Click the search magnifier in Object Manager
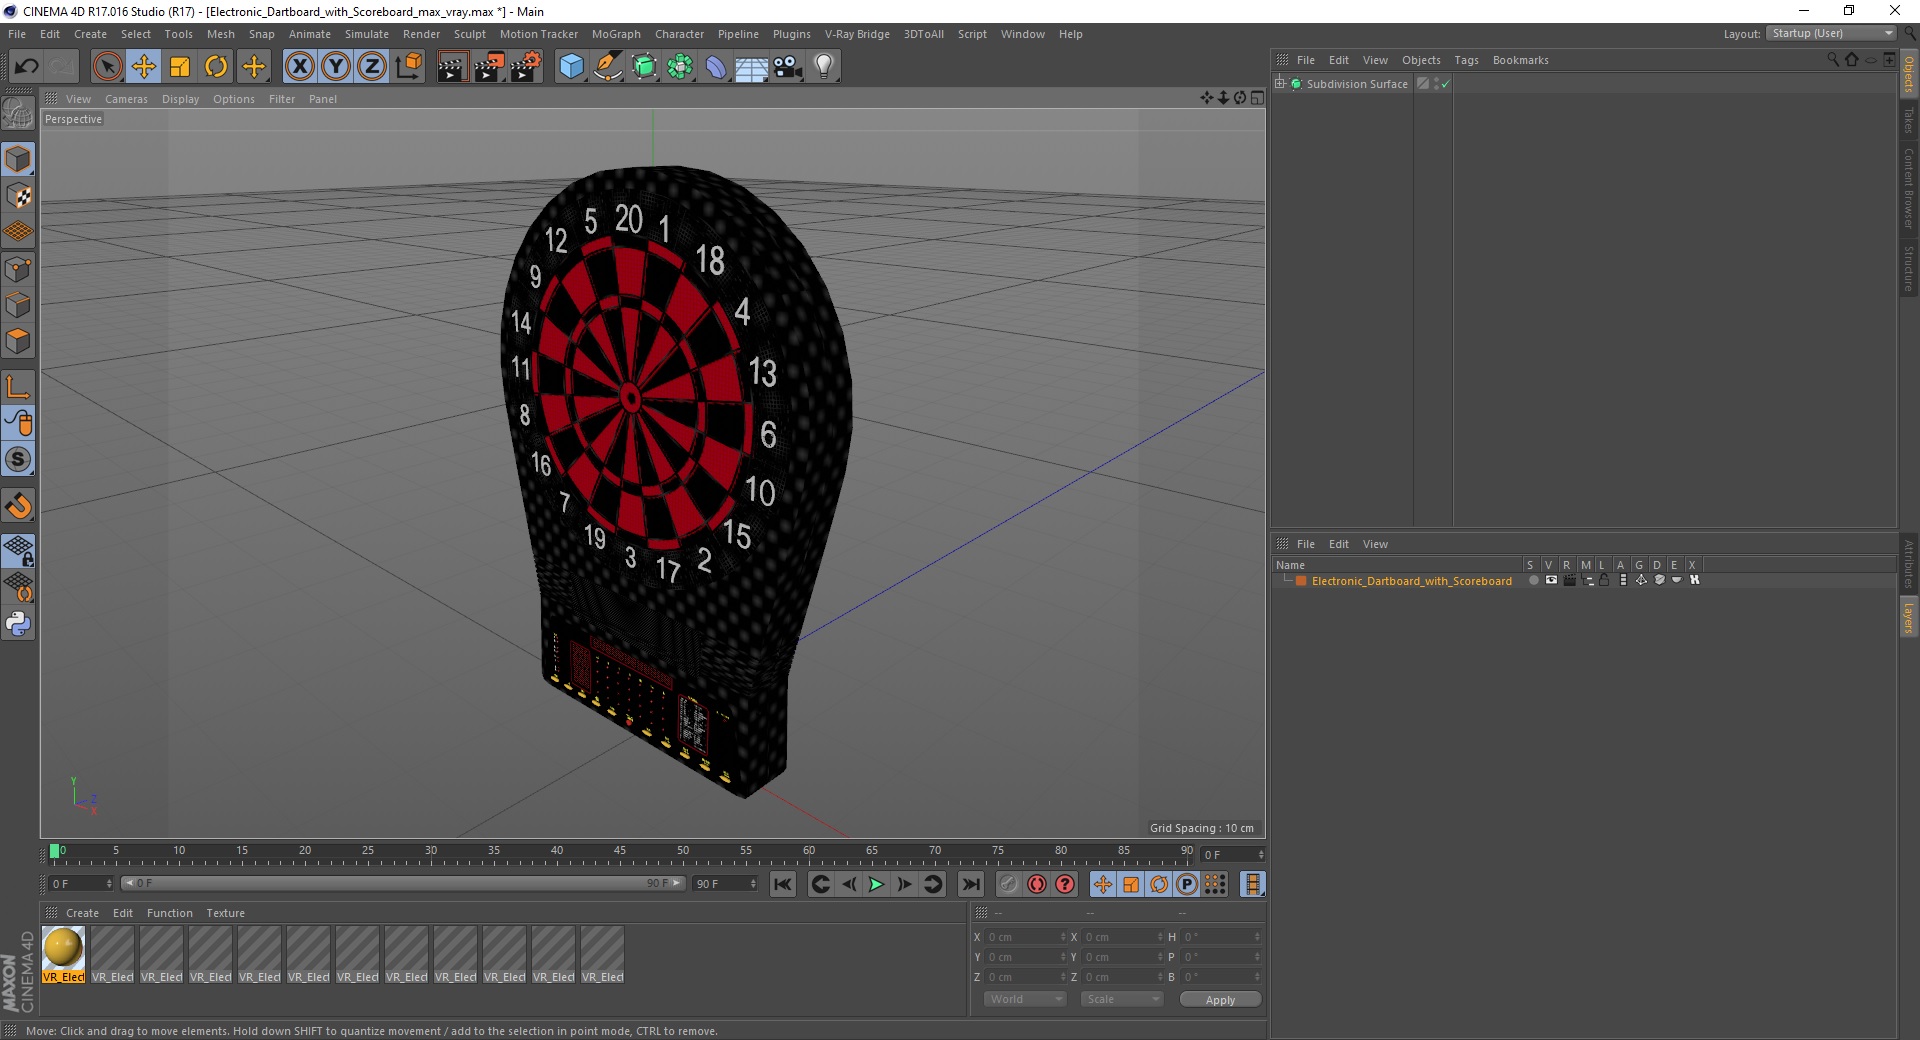 [1832, 60]
